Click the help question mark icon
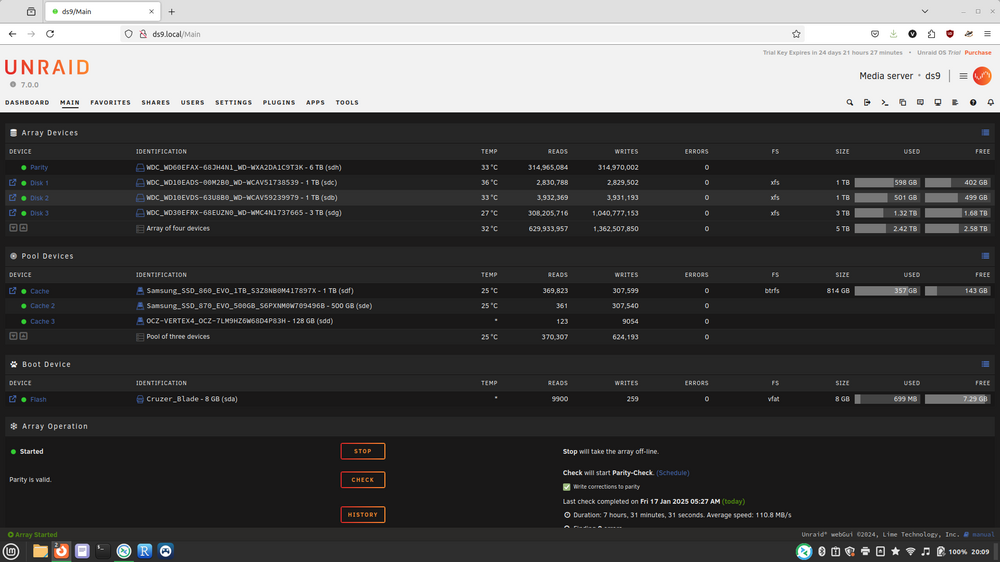The height and width of the screenshot is (562, 1000). 973,102
